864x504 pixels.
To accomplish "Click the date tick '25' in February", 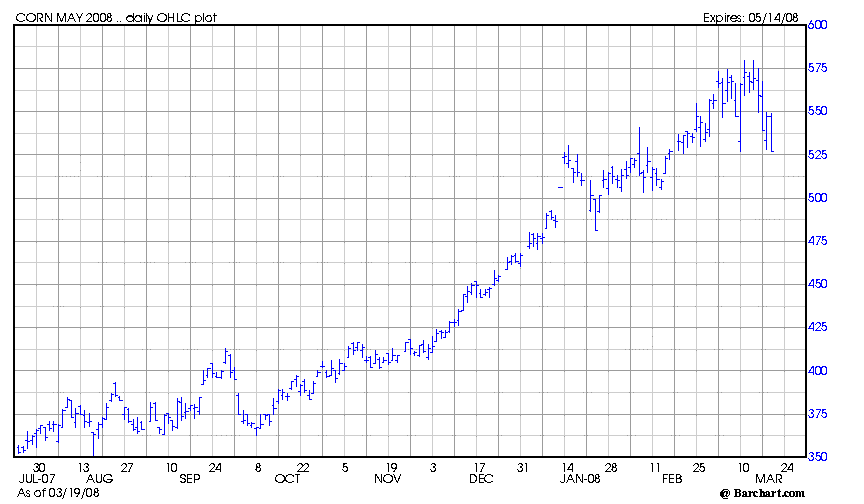I will click(x=699, y=468).
